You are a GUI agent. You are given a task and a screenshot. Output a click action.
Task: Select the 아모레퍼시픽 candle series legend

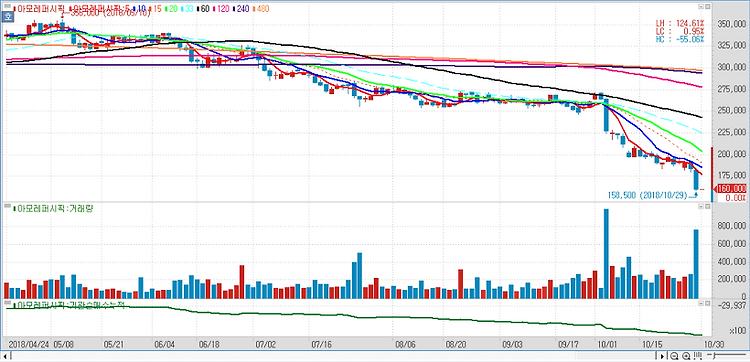click(x=39, y=9)
